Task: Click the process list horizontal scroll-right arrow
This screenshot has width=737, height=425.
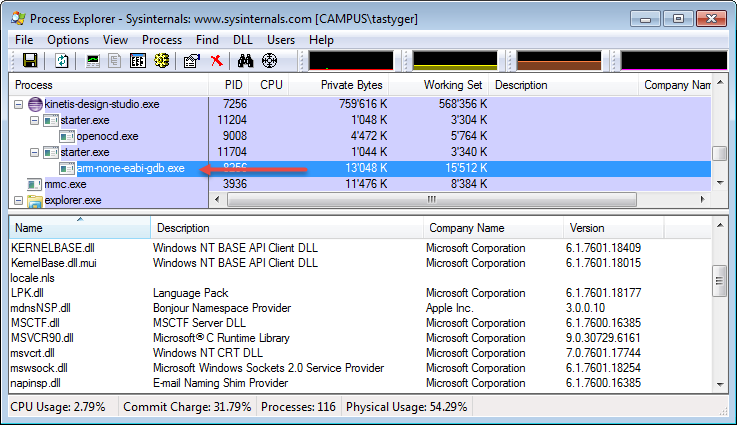Action: 702,199
